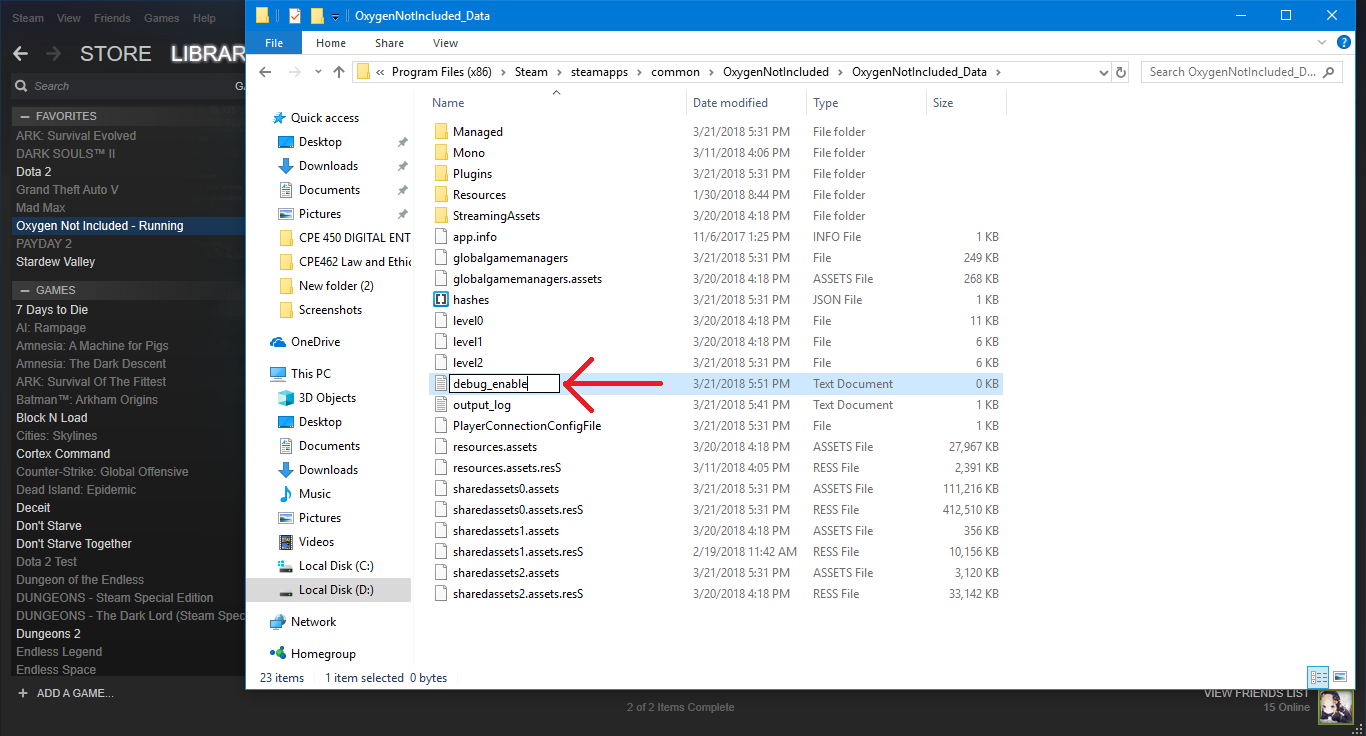The image size is (1366, 736).
Task: Click the debug_enable rename text box
Action: pos(504,384)
